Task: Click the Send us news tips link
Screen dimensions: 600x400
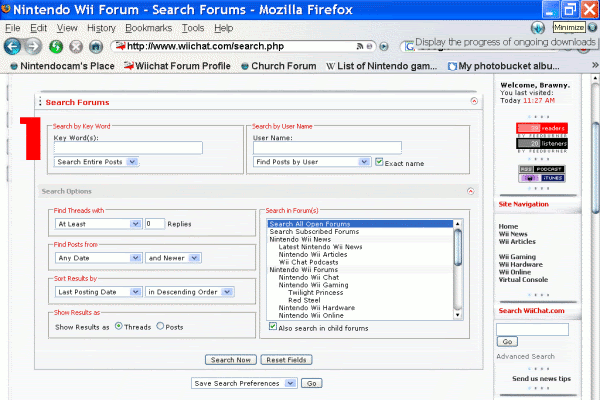Action: [541, 379]
